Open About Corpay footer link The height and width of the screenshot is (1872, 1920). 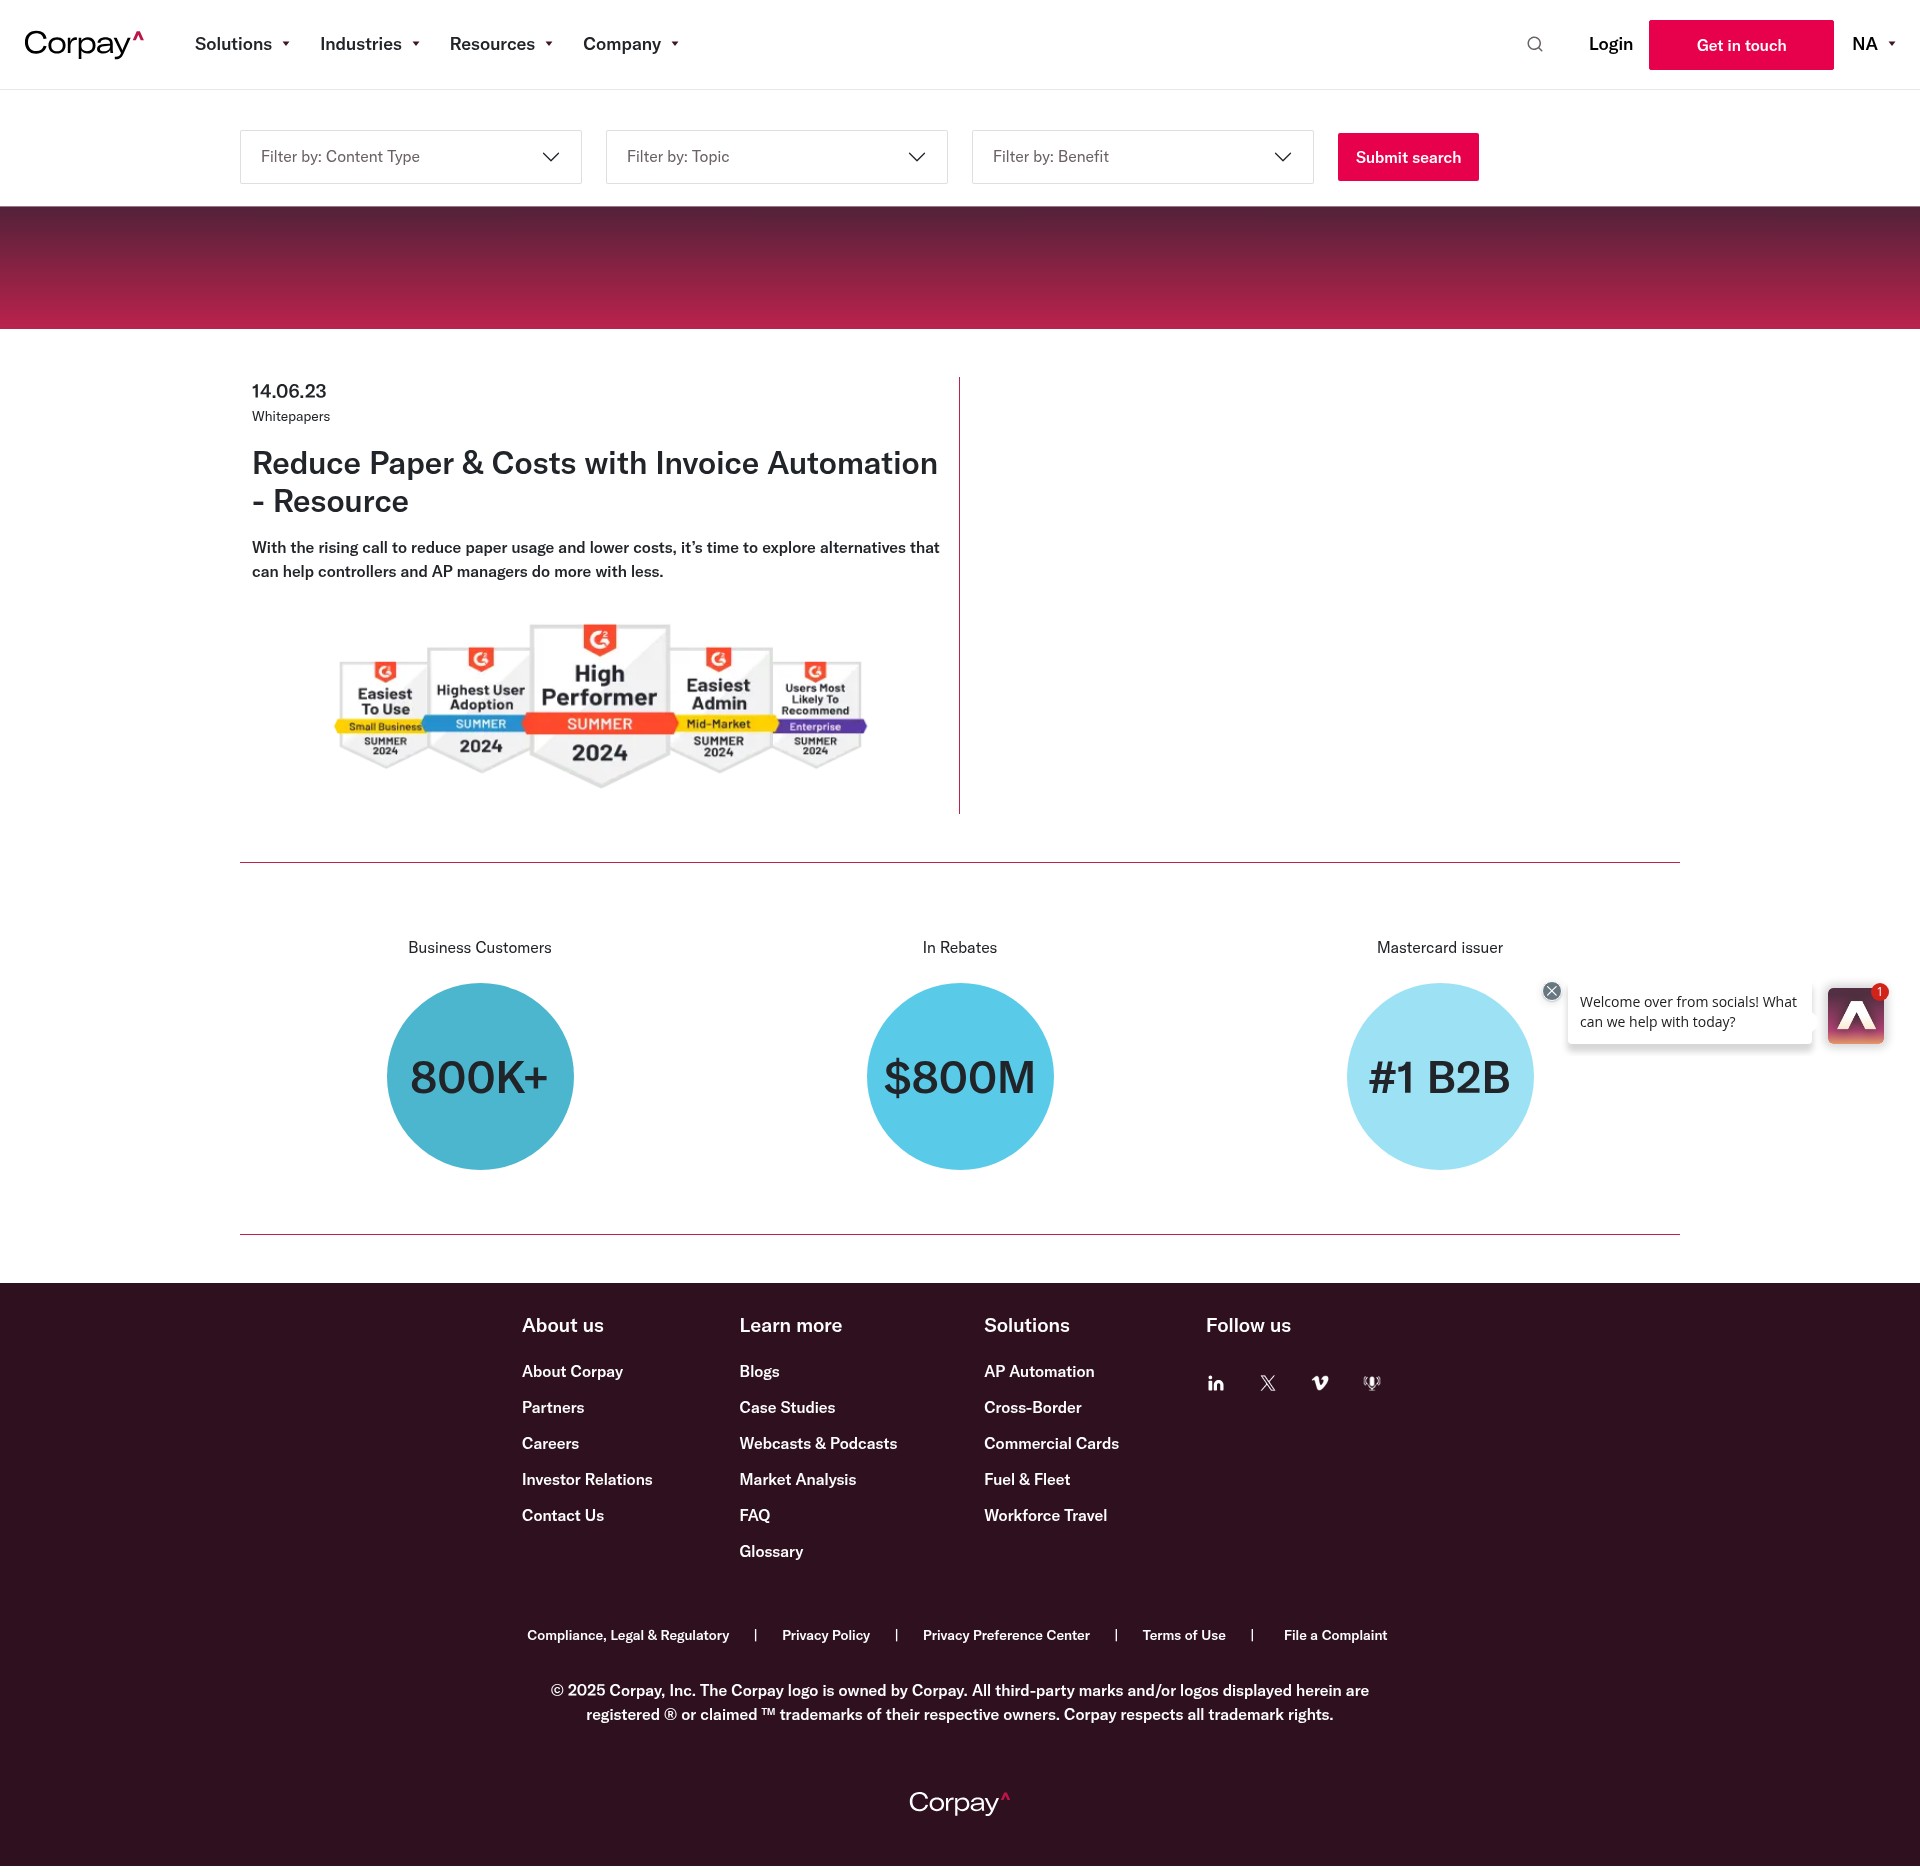pos(572,1371)
